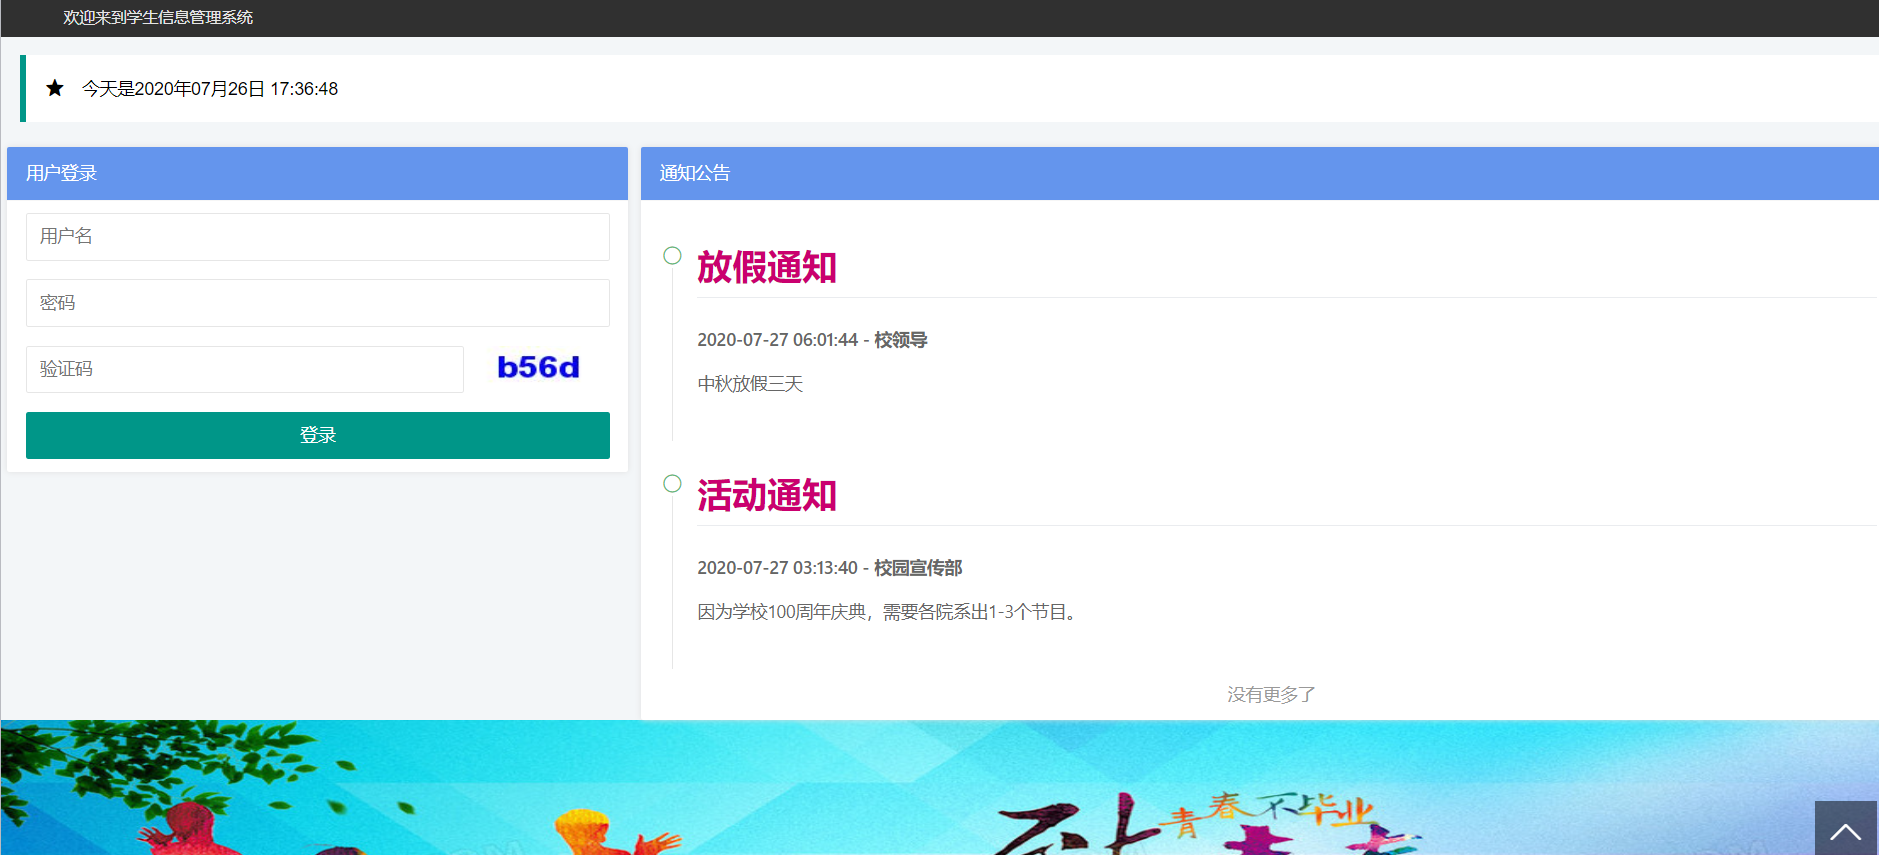
Task: Click the 欢迎来到学生信息管理系统 header text
Action: tap(158, 18)
